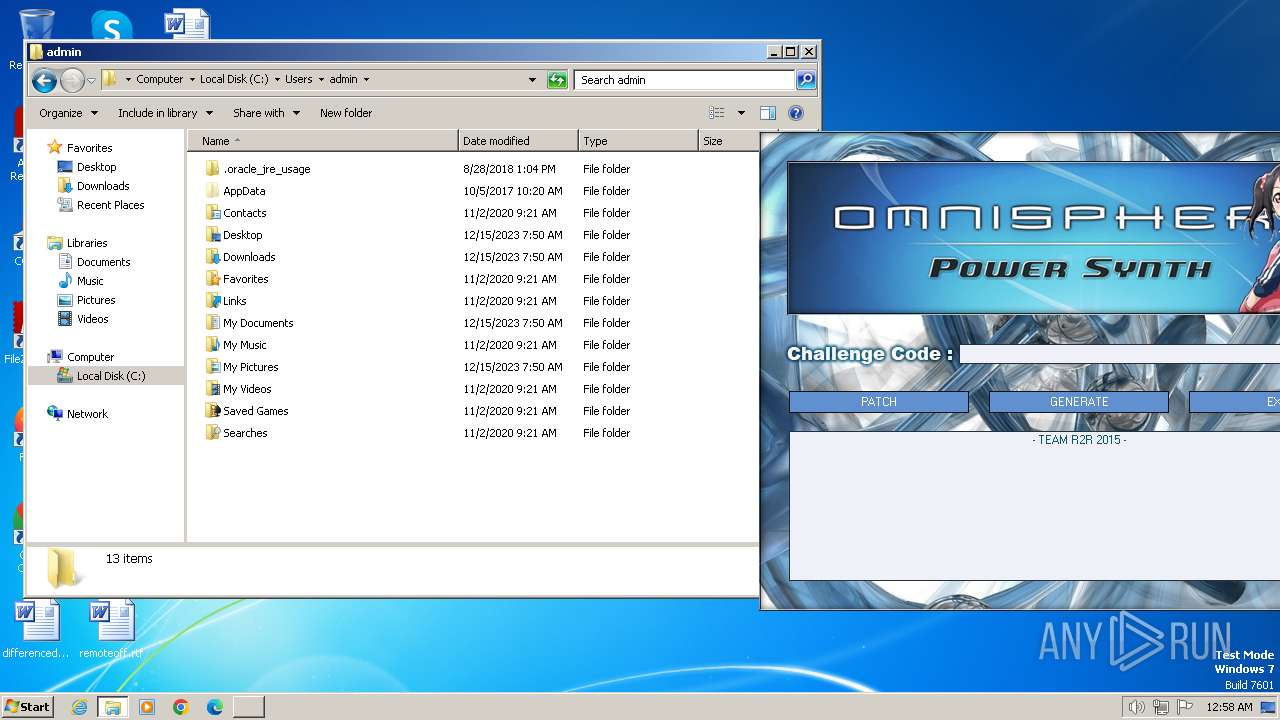Image resolution: width=1280 pixels, height=720 pixels.
Task: Click the keygen output text area
Action: click(x=1034, y=506)
